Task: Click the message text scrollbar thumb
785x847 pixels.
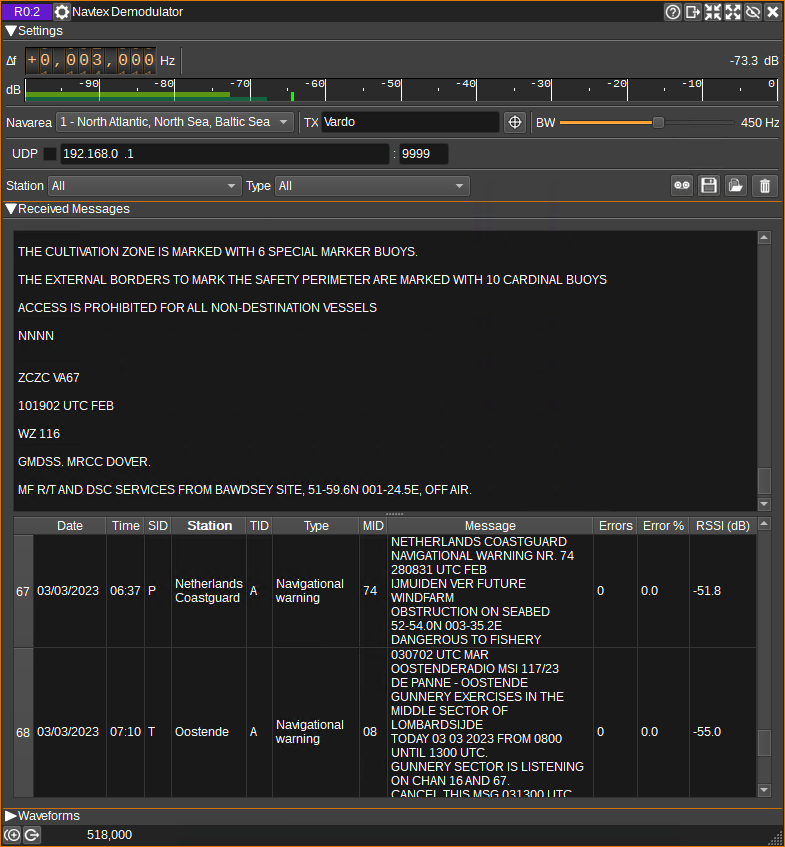Action: pyautogui.click(x=764, y=481)
